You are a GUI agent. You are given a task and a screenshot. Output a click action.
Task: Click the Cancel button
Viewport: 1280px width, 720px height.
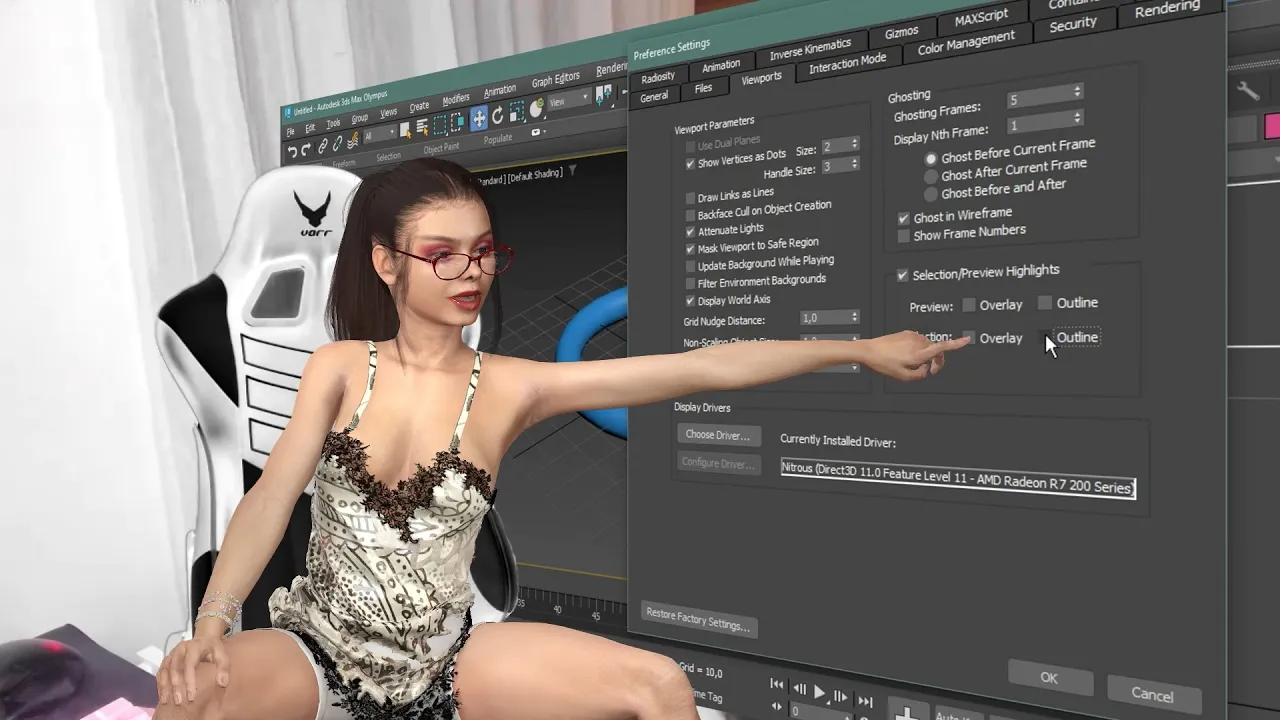(1153, 694)
